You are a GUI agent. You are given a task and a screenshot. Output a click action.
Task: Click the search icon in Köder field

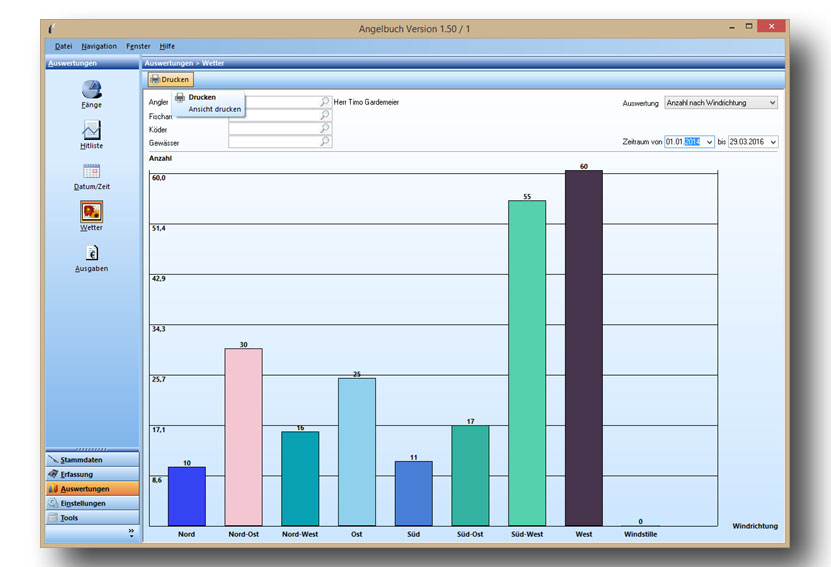click(325, 129)
